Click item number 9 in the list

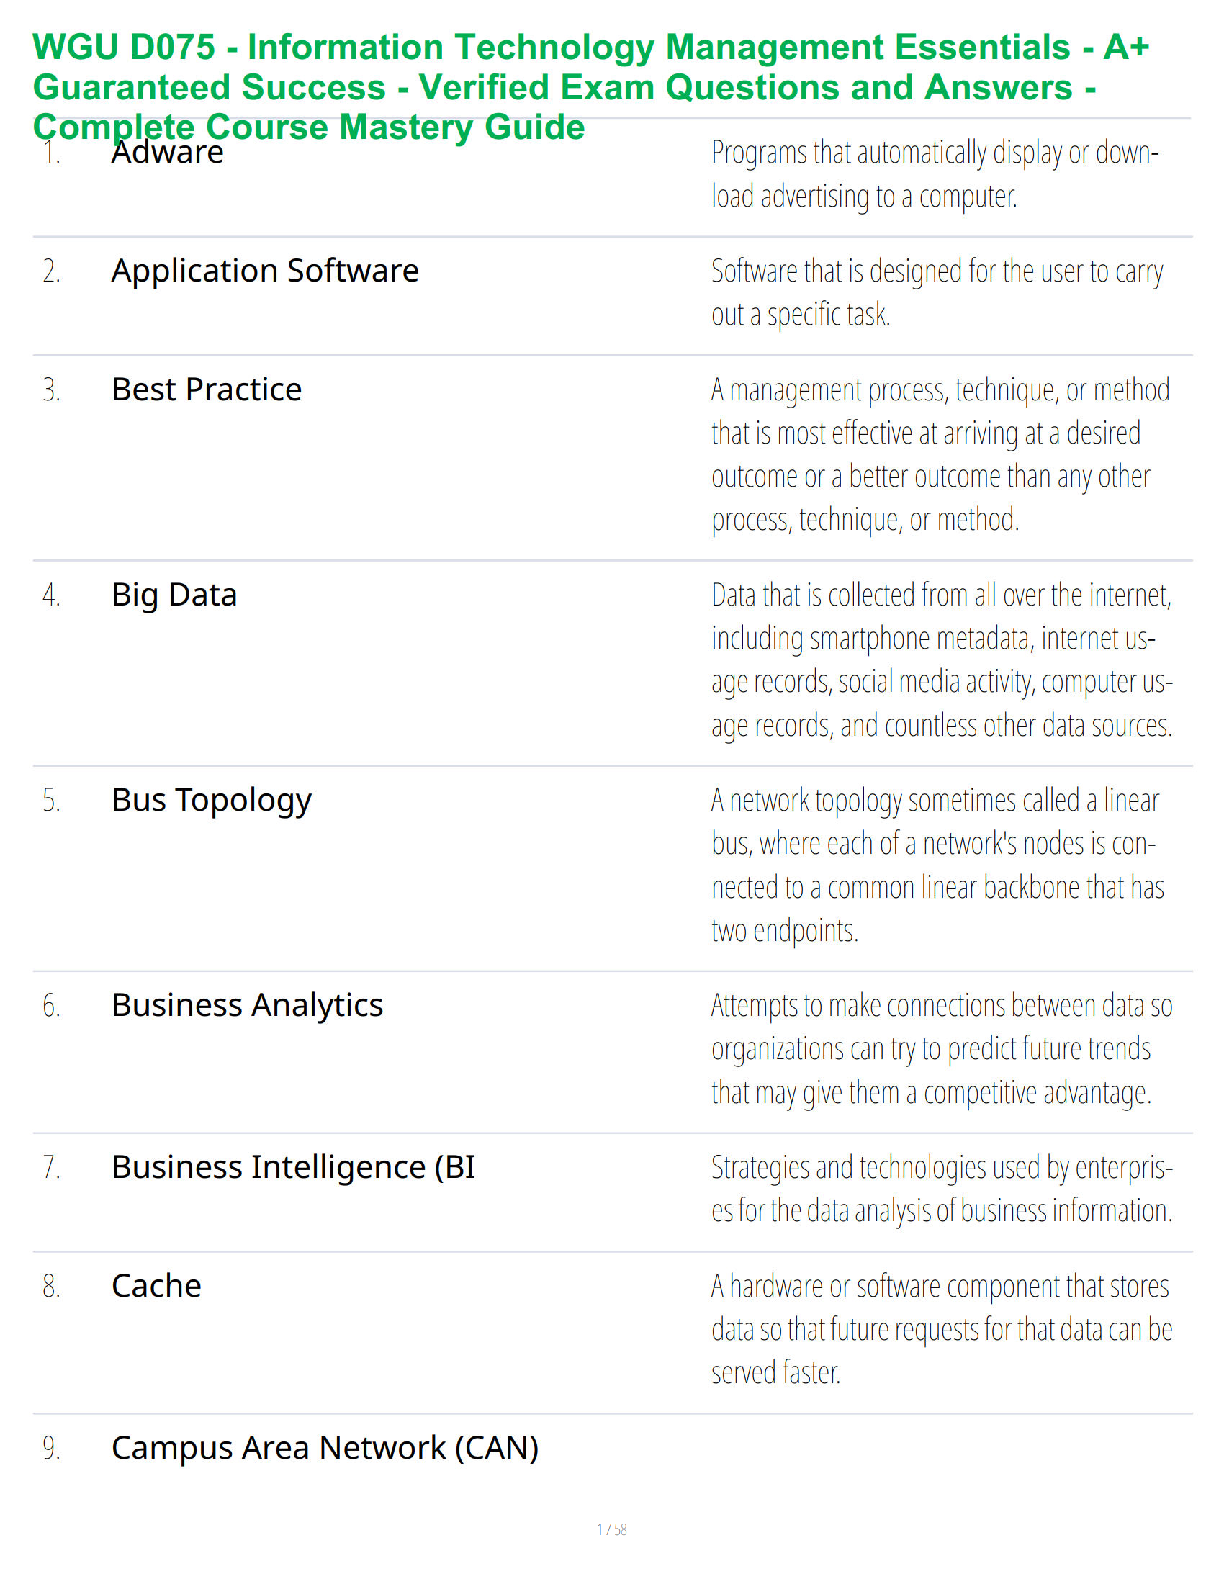pos(51,1448)
